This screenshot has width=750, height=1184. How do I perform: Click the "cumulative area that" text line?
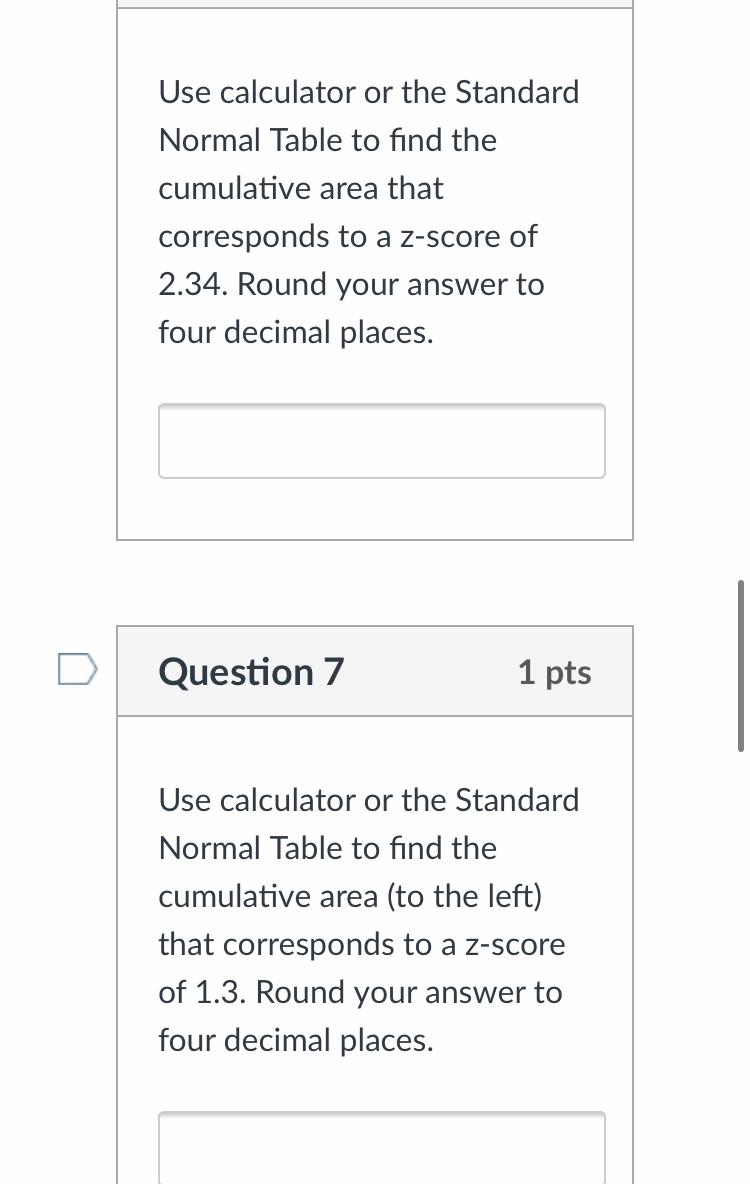point(301,189)
